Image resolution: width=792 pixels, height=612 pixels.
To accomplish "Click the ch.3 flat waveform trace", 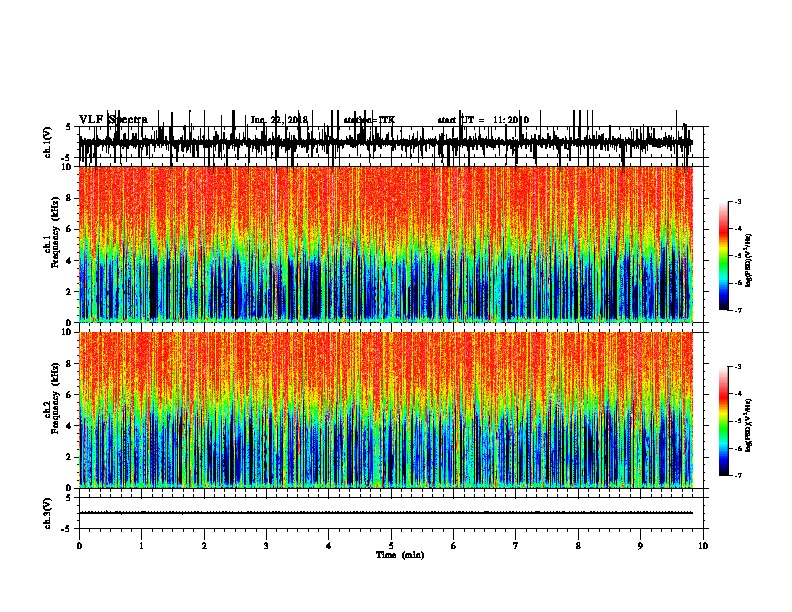I will 386,513.
